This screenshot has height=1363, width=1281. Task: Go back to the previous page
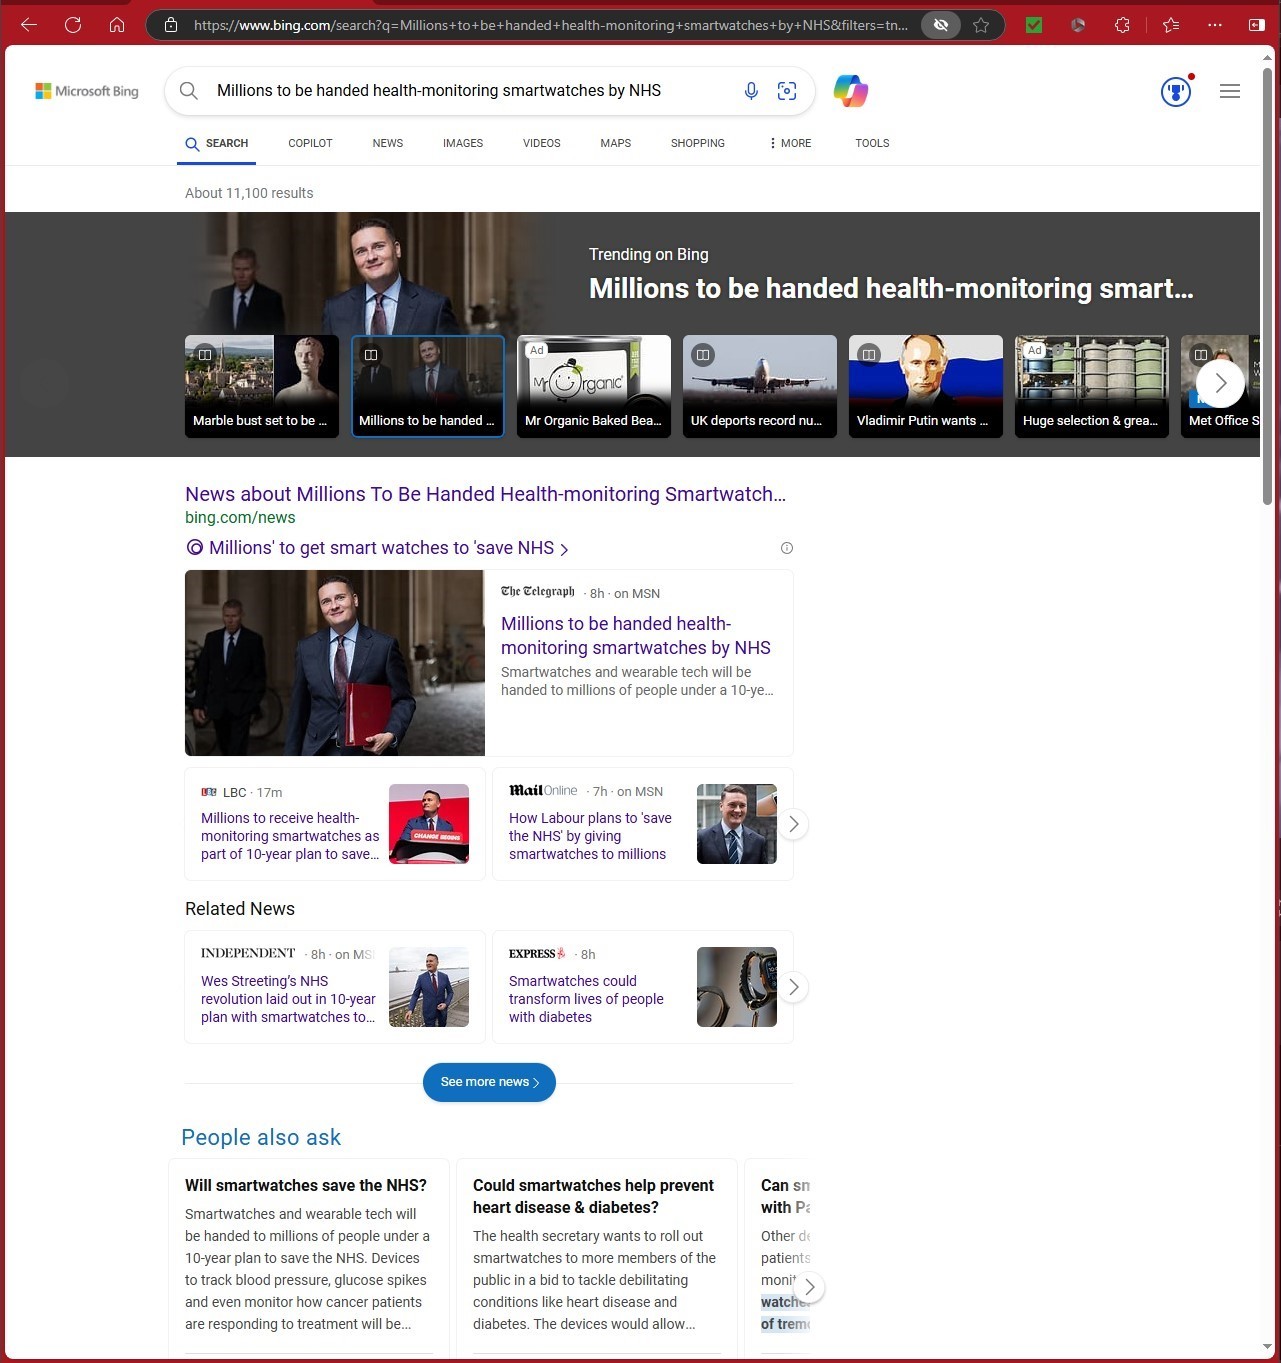click(29, 25)
